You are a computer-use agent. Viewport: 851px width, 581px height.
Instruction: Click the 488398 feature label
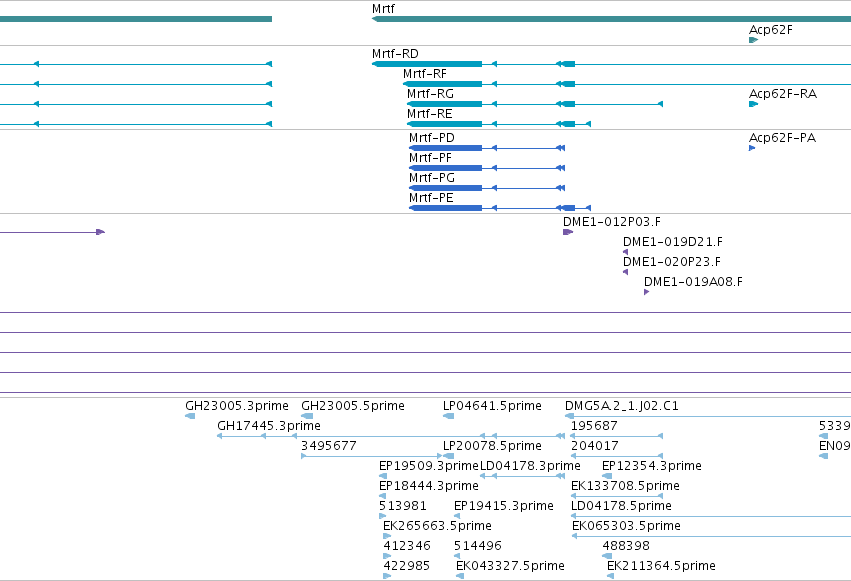pyautogui.click(x=626, y=546)
